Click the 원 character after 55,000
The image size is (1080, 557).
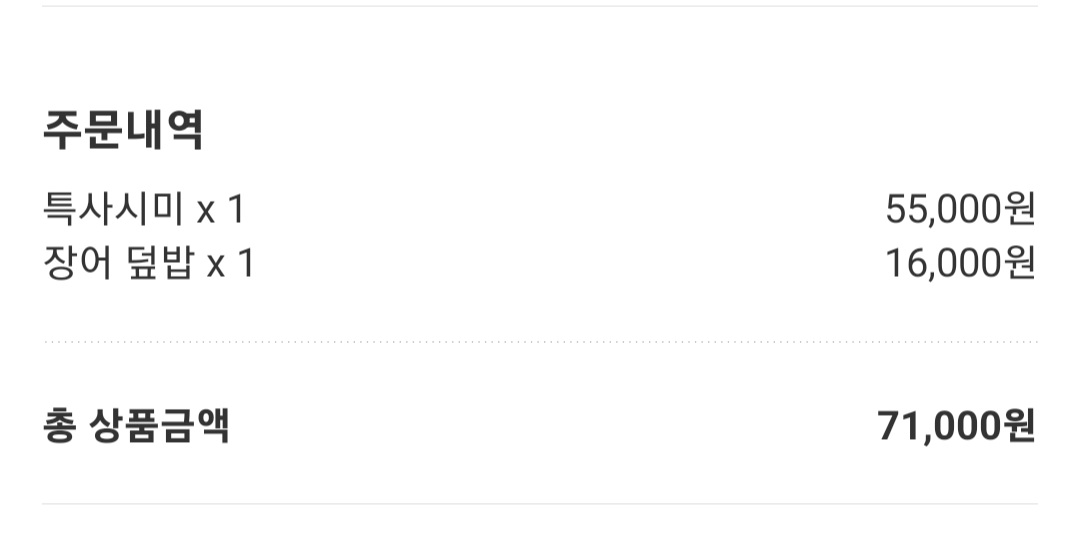coord(1019,209)
